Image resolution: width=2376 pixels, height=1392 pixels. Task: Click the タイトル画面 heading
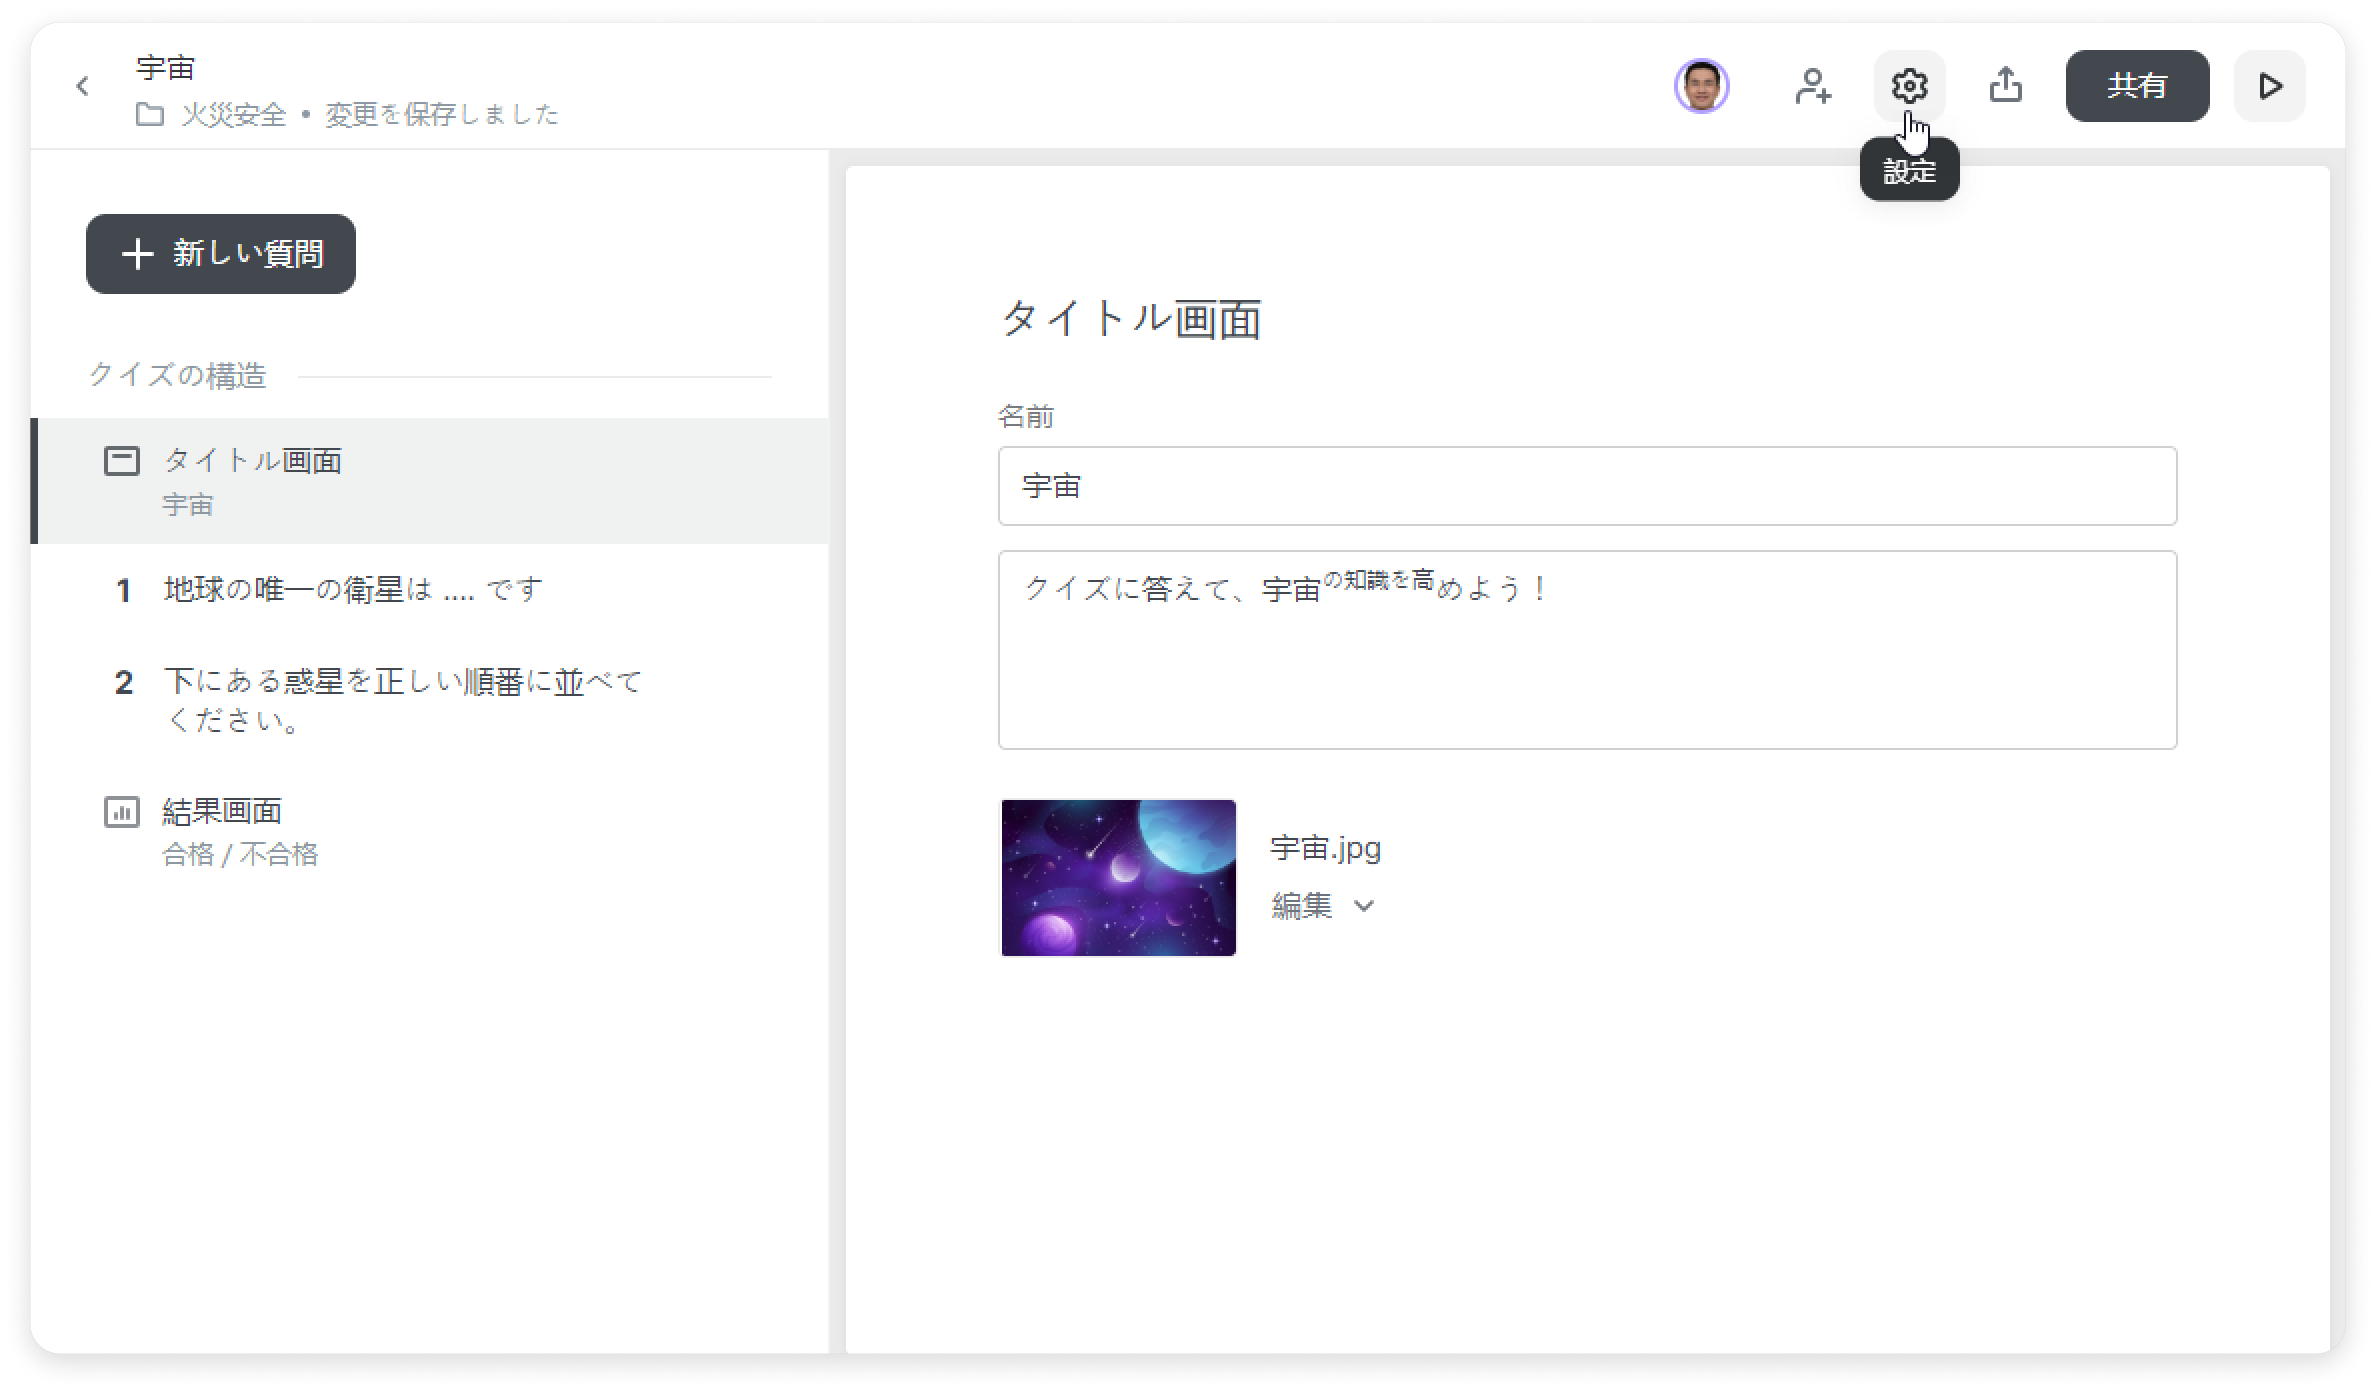click(x=1131, y=320)
